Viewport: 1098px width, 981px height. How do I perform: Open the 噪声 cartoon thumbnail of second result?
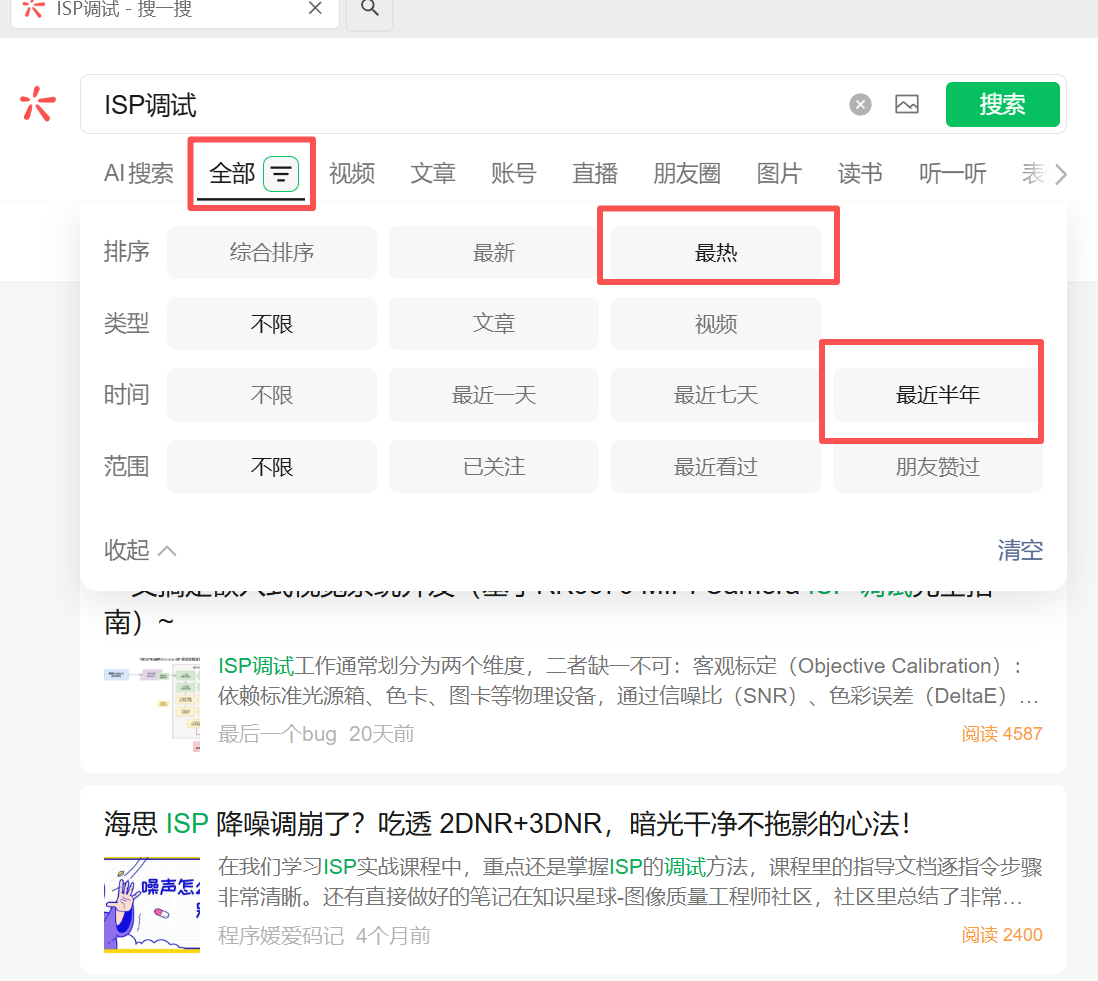pos(152,905)
